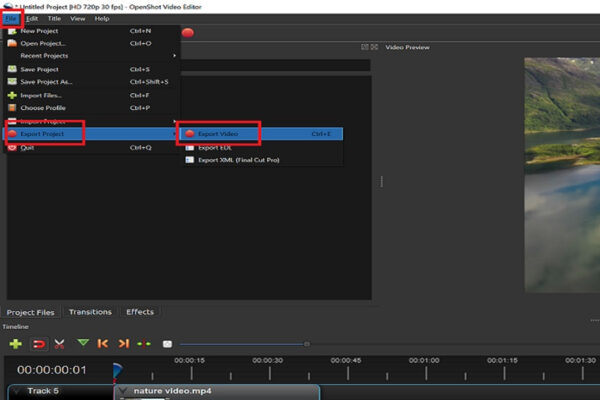Toggle the red snapping magnet tool
The height and width of the screenshot is (400, 600).
click(39, 343)
